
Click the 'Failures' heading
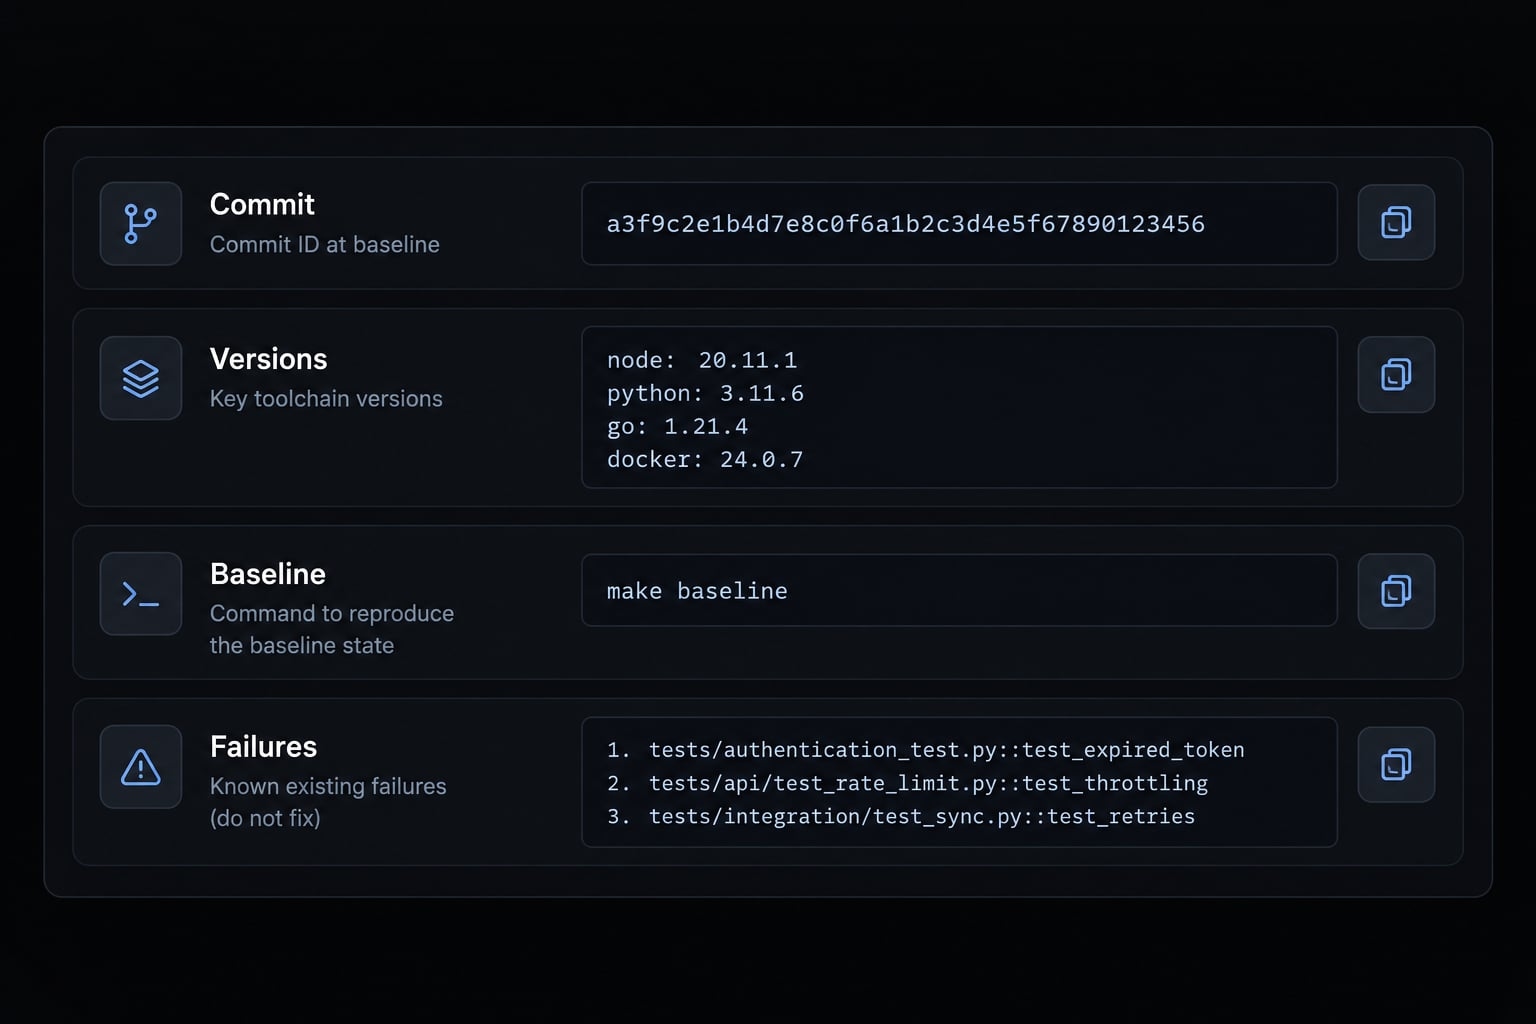263,747
